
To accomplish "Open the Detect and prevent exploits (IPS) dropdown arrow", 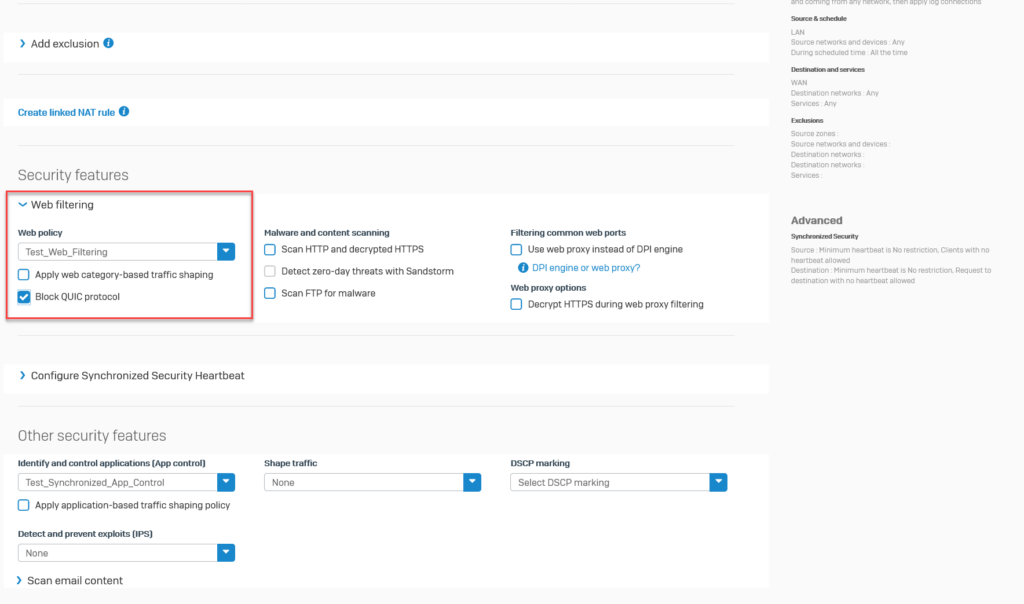I will tap(226, 552).
